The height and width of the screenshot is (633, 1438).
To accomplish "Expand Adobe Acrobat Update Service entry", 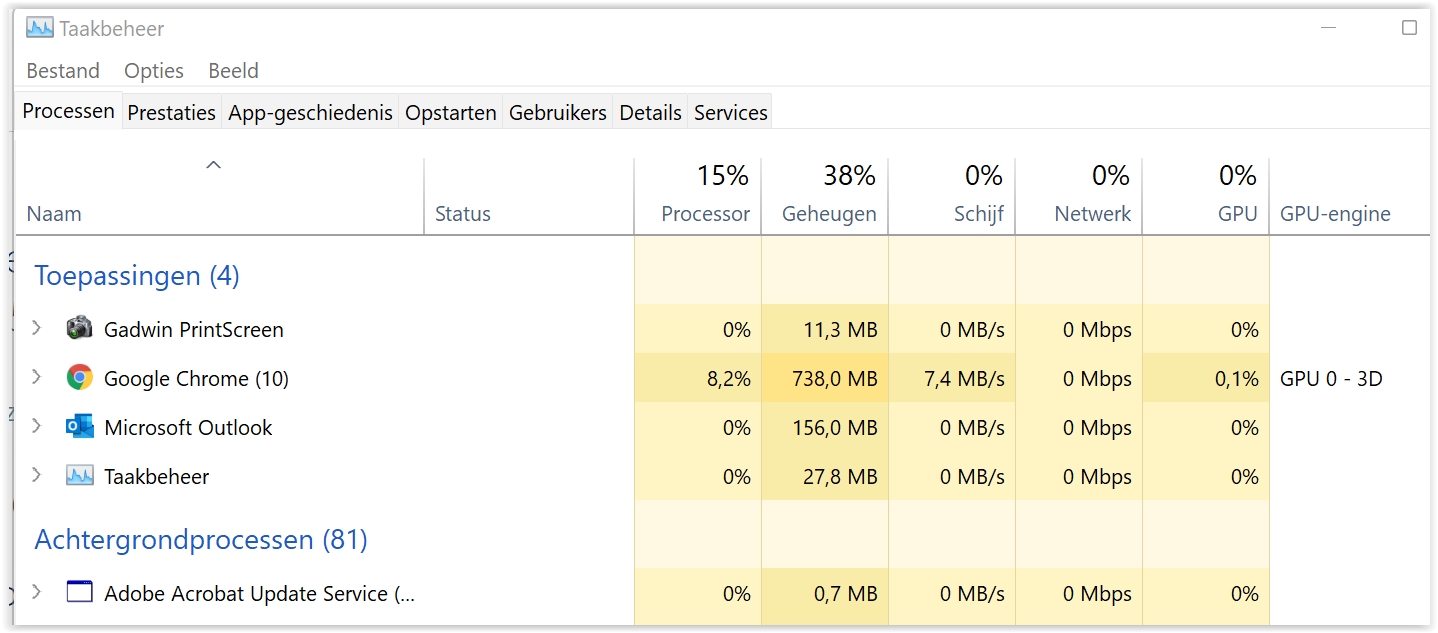I will click(x=37, y=592).
